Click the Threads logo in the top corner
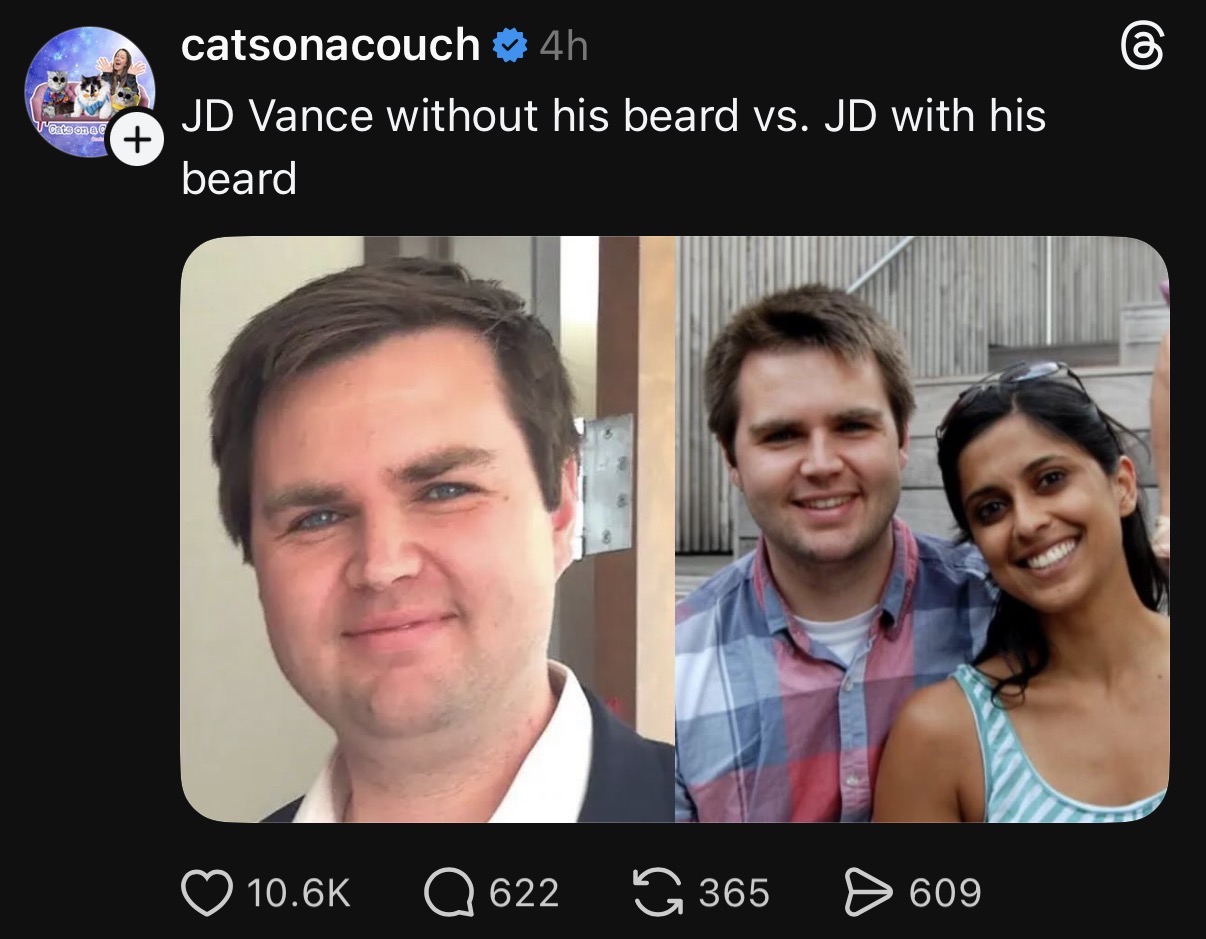The image size is (1206, 939). 1142,47
